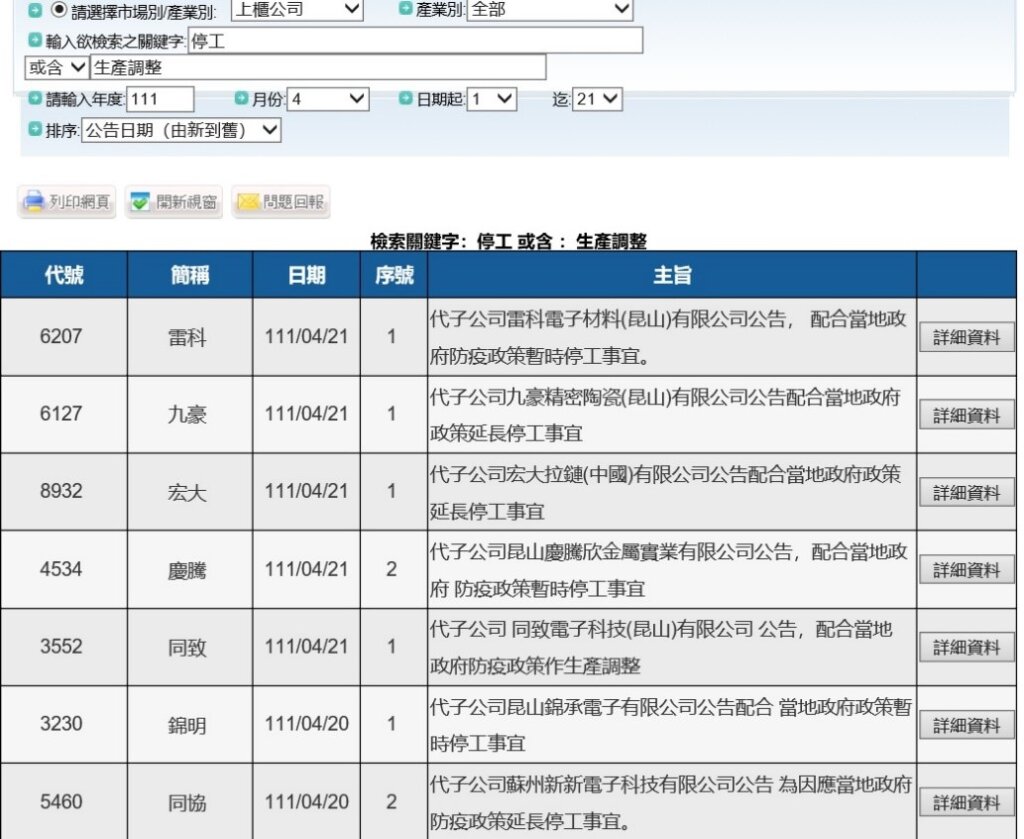Open 詳細資料 for 雷科 6207
The image size is (1024, 839).
coord(966,338)
